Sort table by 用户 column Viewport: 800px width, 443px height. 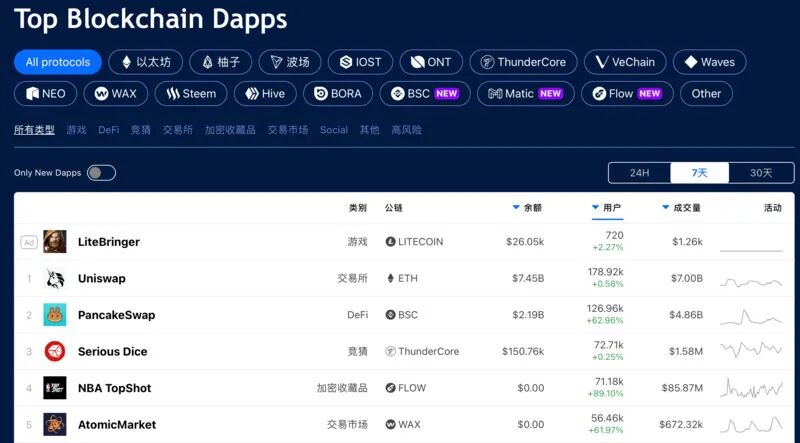click(607, 208)
